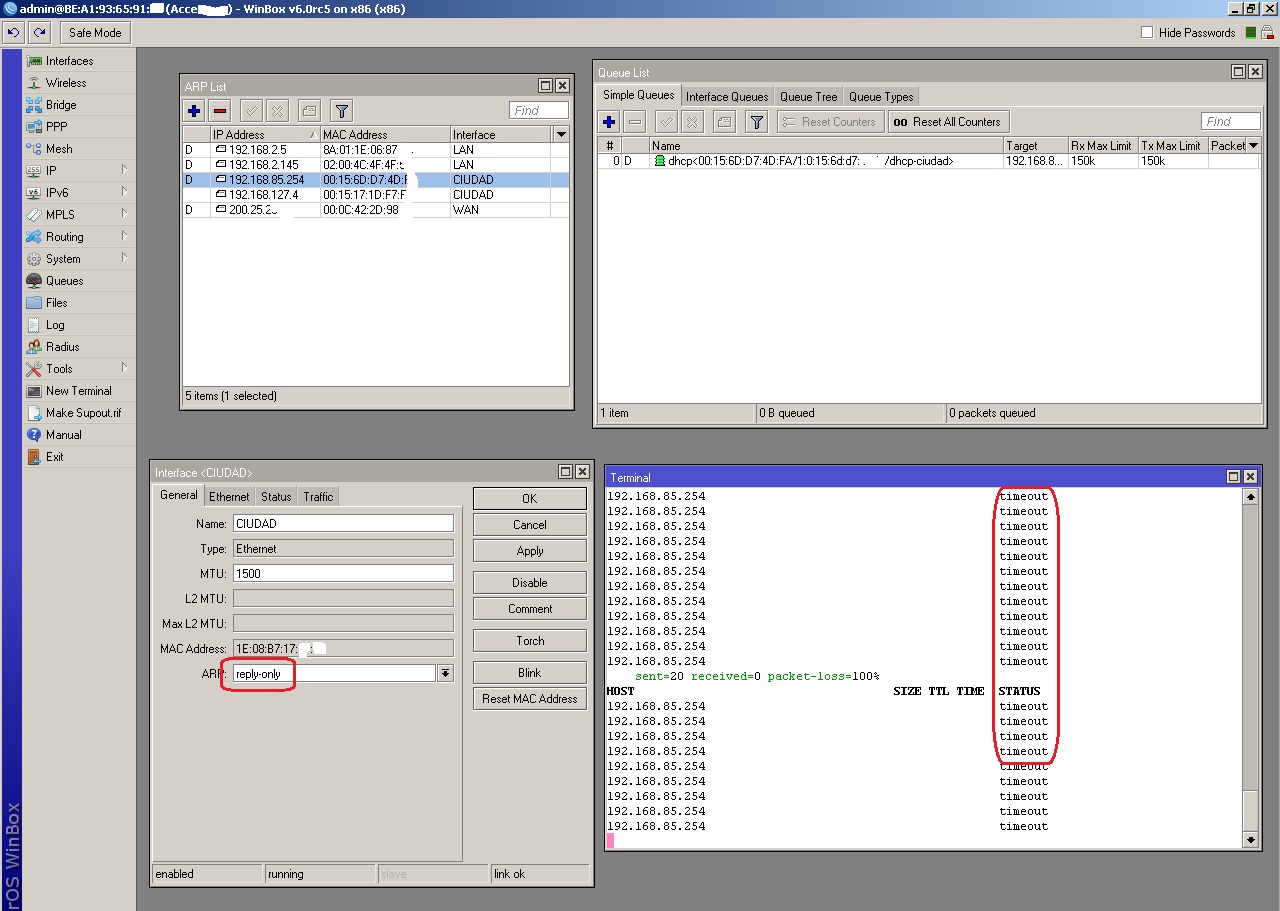Open ARP List column selector dropdown
Viewport: 1280px width, 911px height.
[x=561, y=134]
